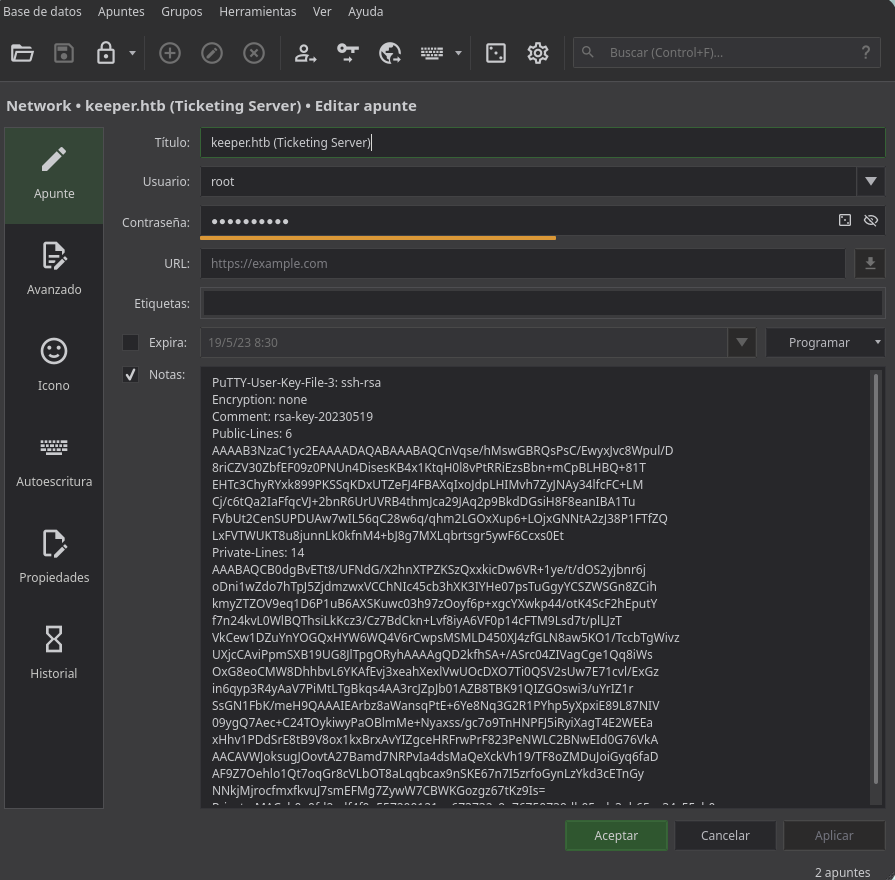Click the password strength bar
Image resolution: width=895 pixels, height=880 pixels.
tap(378, 238)
